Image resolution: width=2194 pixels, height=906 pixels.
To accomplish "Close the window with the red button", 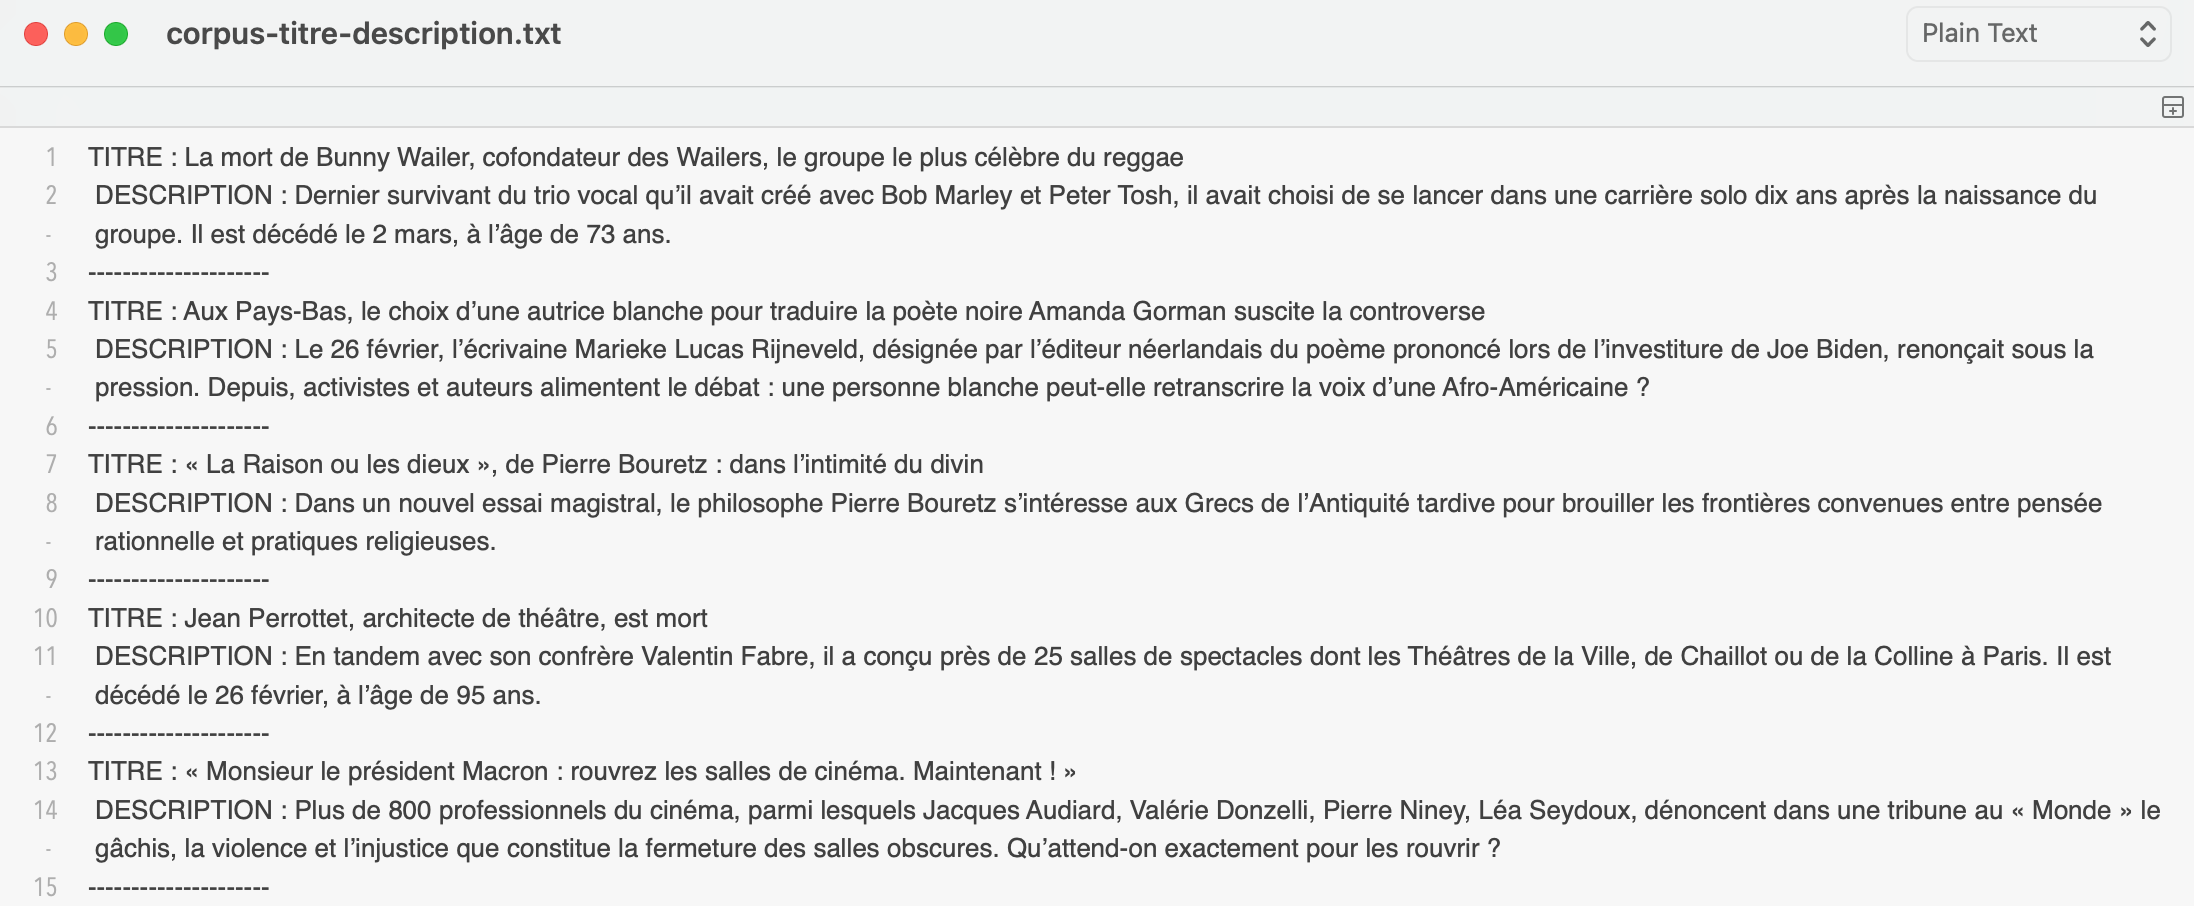I will [36, 34].
